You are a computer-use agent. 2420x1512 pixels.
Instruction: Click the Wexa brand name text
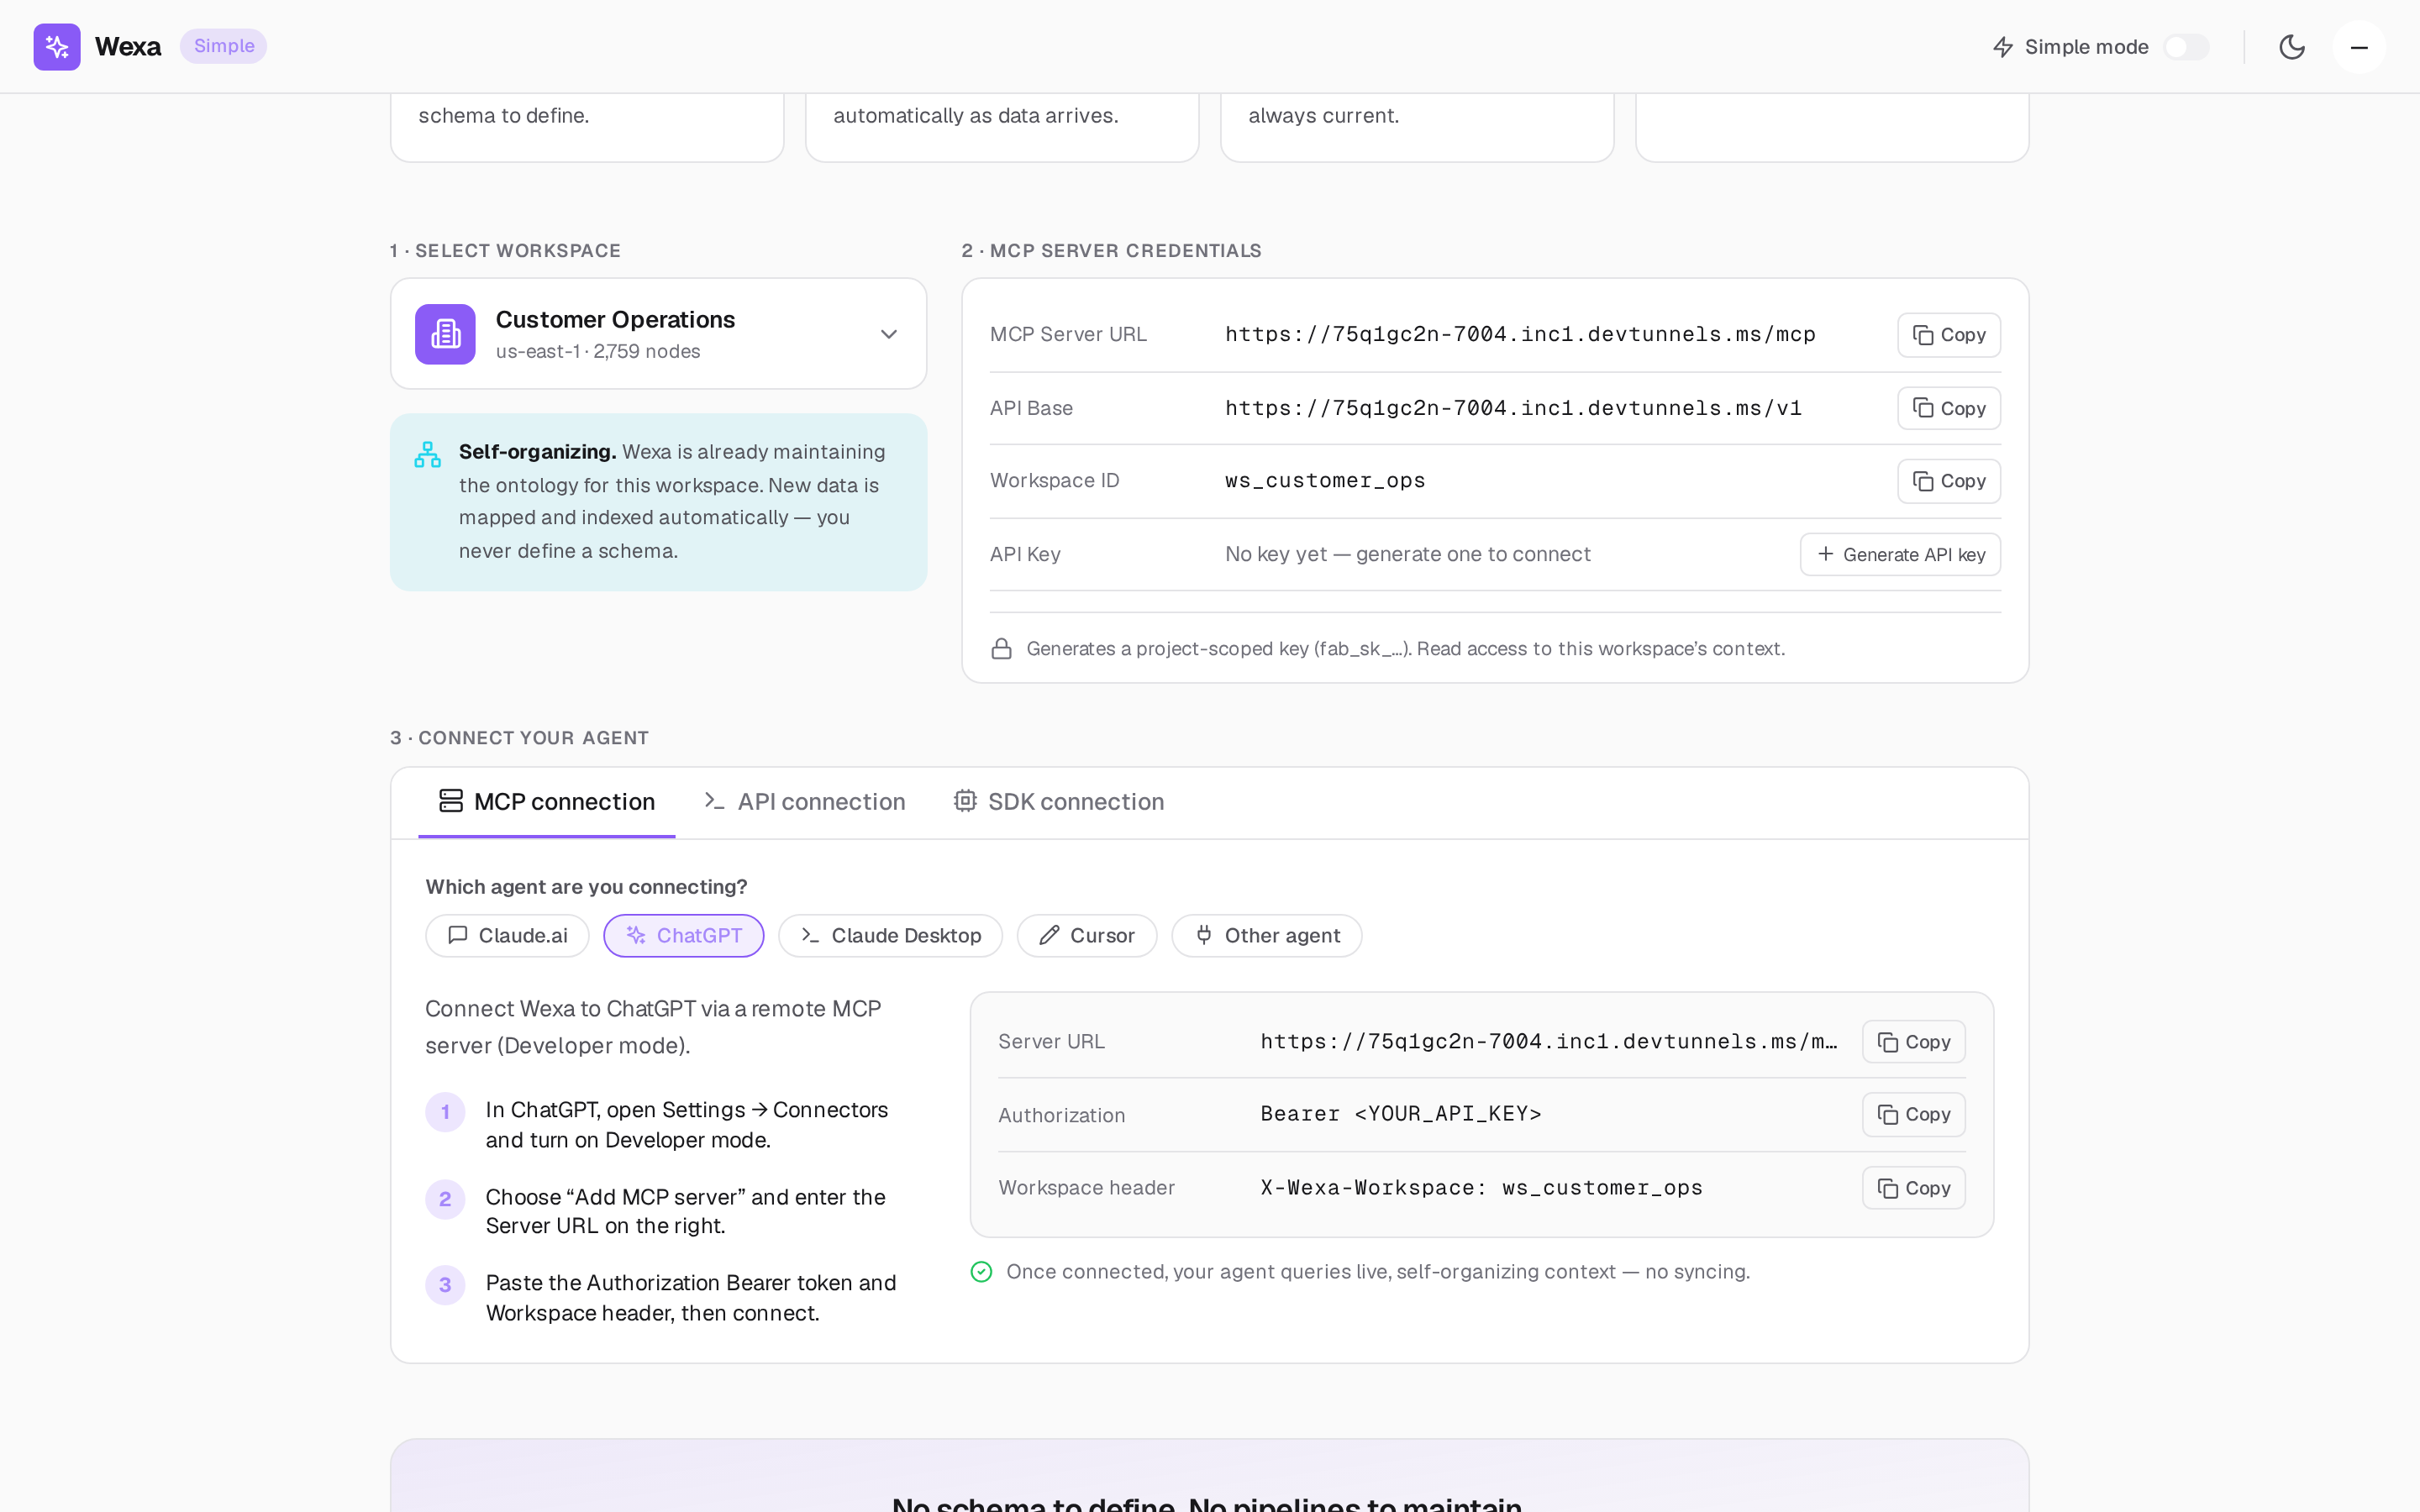pos(128,47)
